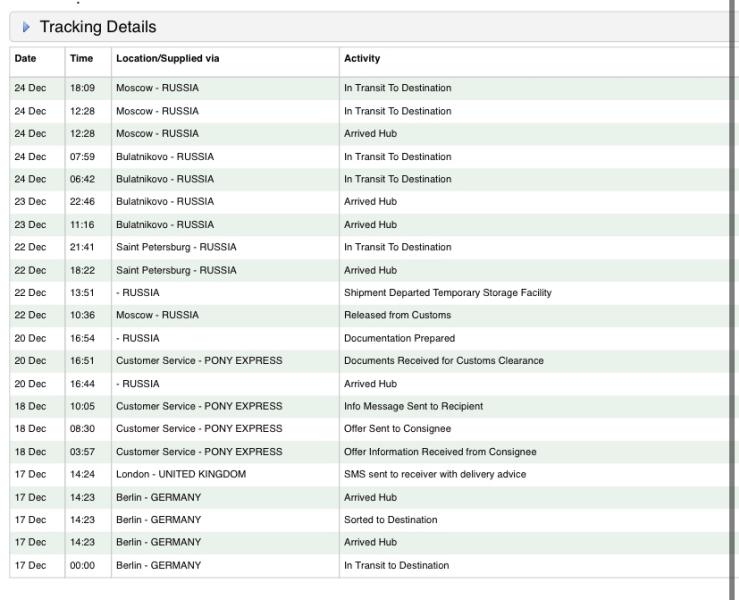
Task: Select Documents Received for Customs Clearance
Action: [443, 360]
